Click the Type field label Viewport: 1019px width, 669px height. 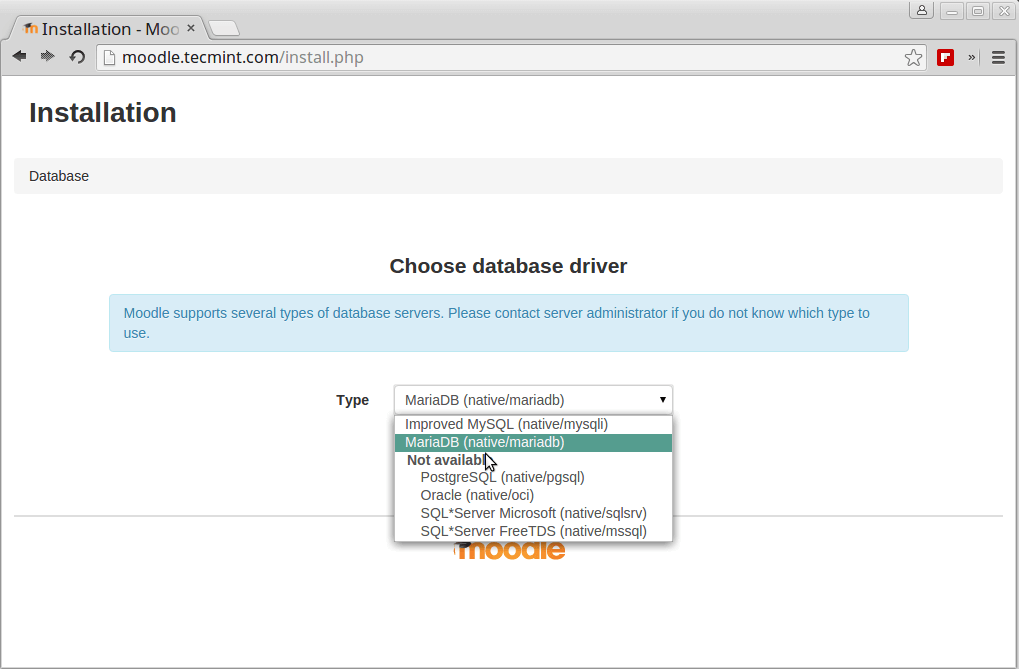coord(352,400)
